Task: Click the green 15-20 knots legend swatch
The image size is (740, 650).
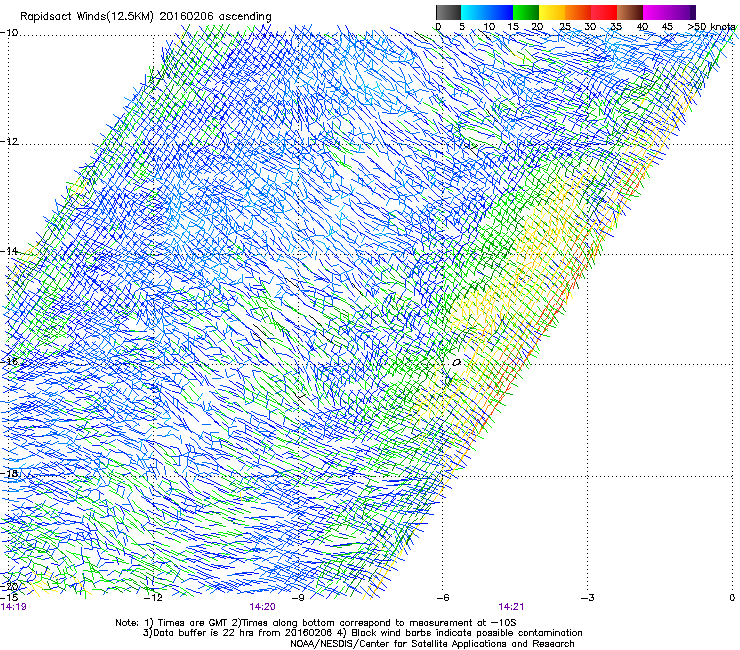Action: click(526, 12)
